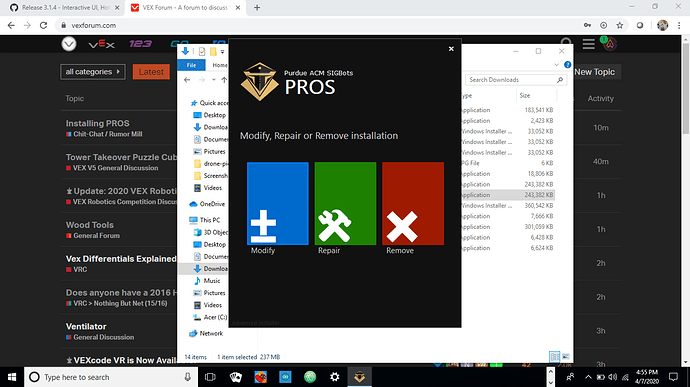
Task: Close the PROS installer dialog
Action: (451, 49)
